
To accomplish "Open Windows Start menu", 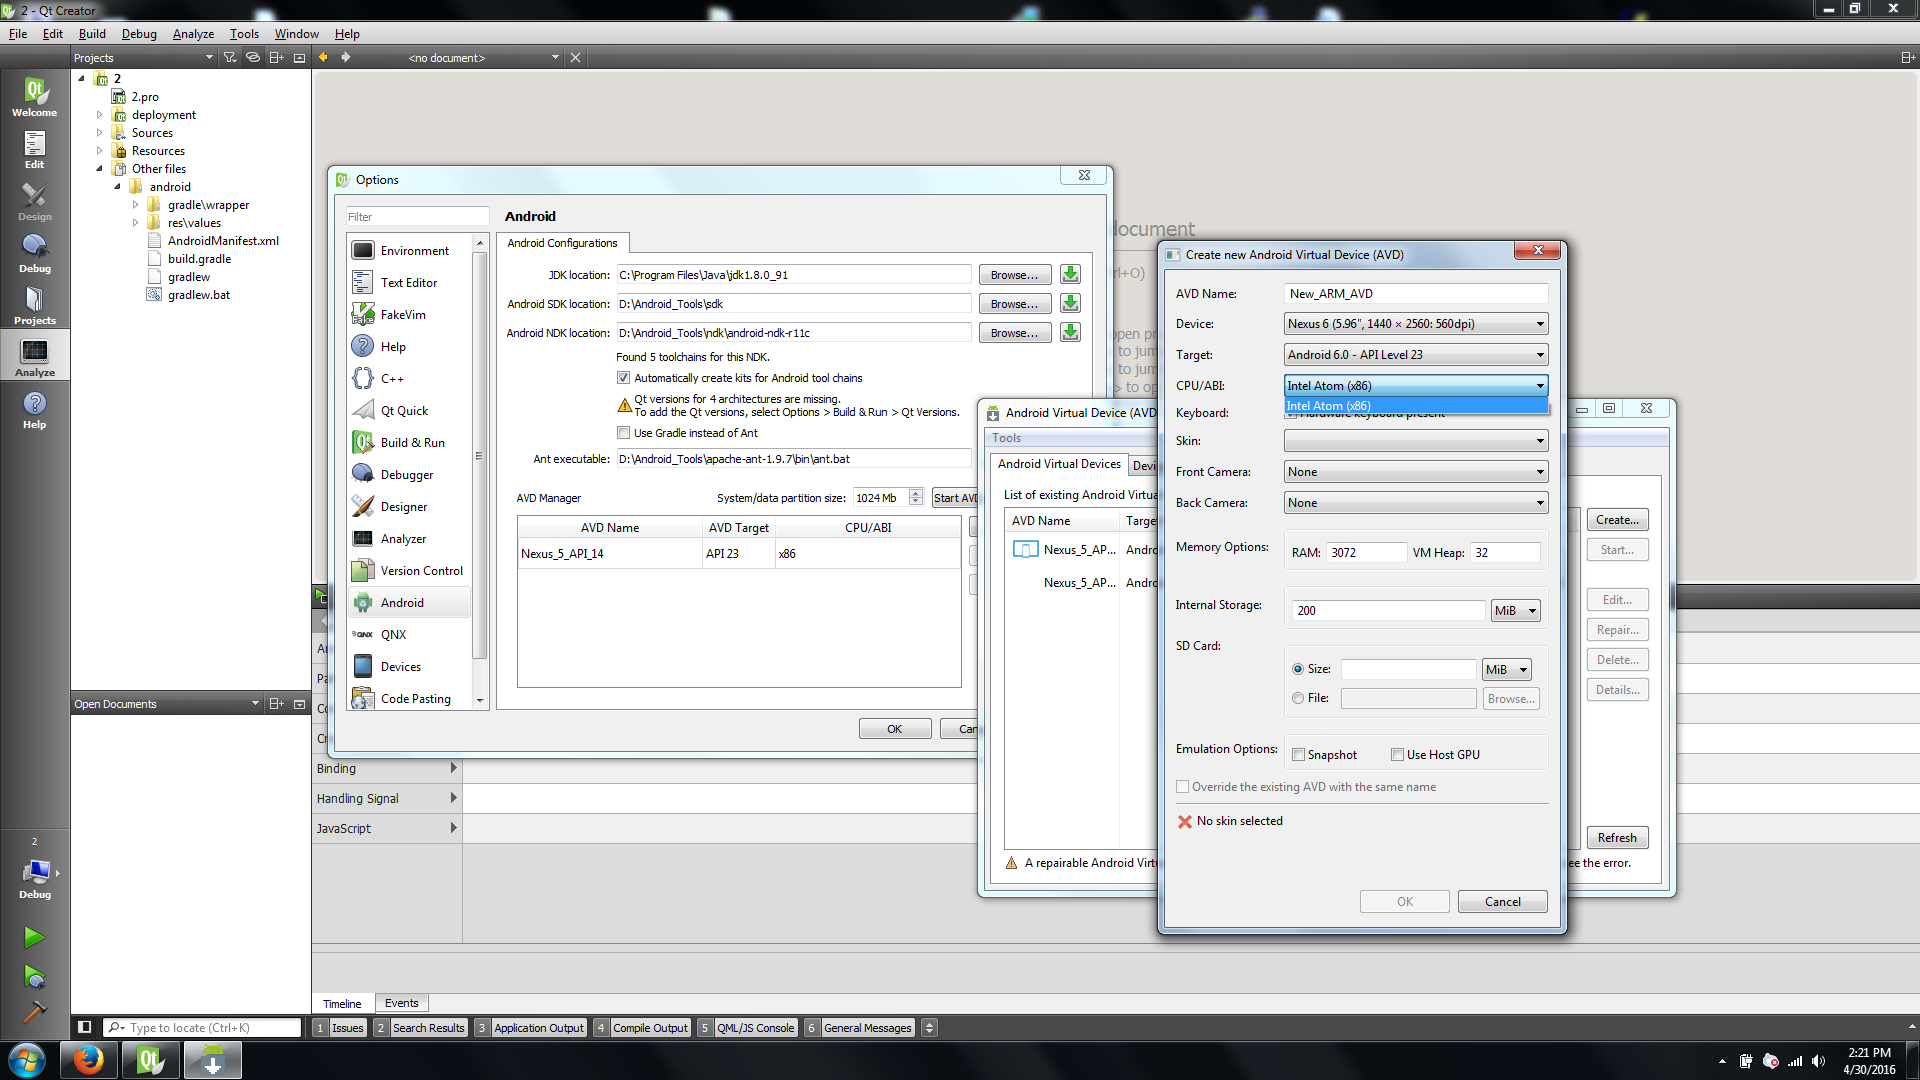I will [x=27, y=1059].
